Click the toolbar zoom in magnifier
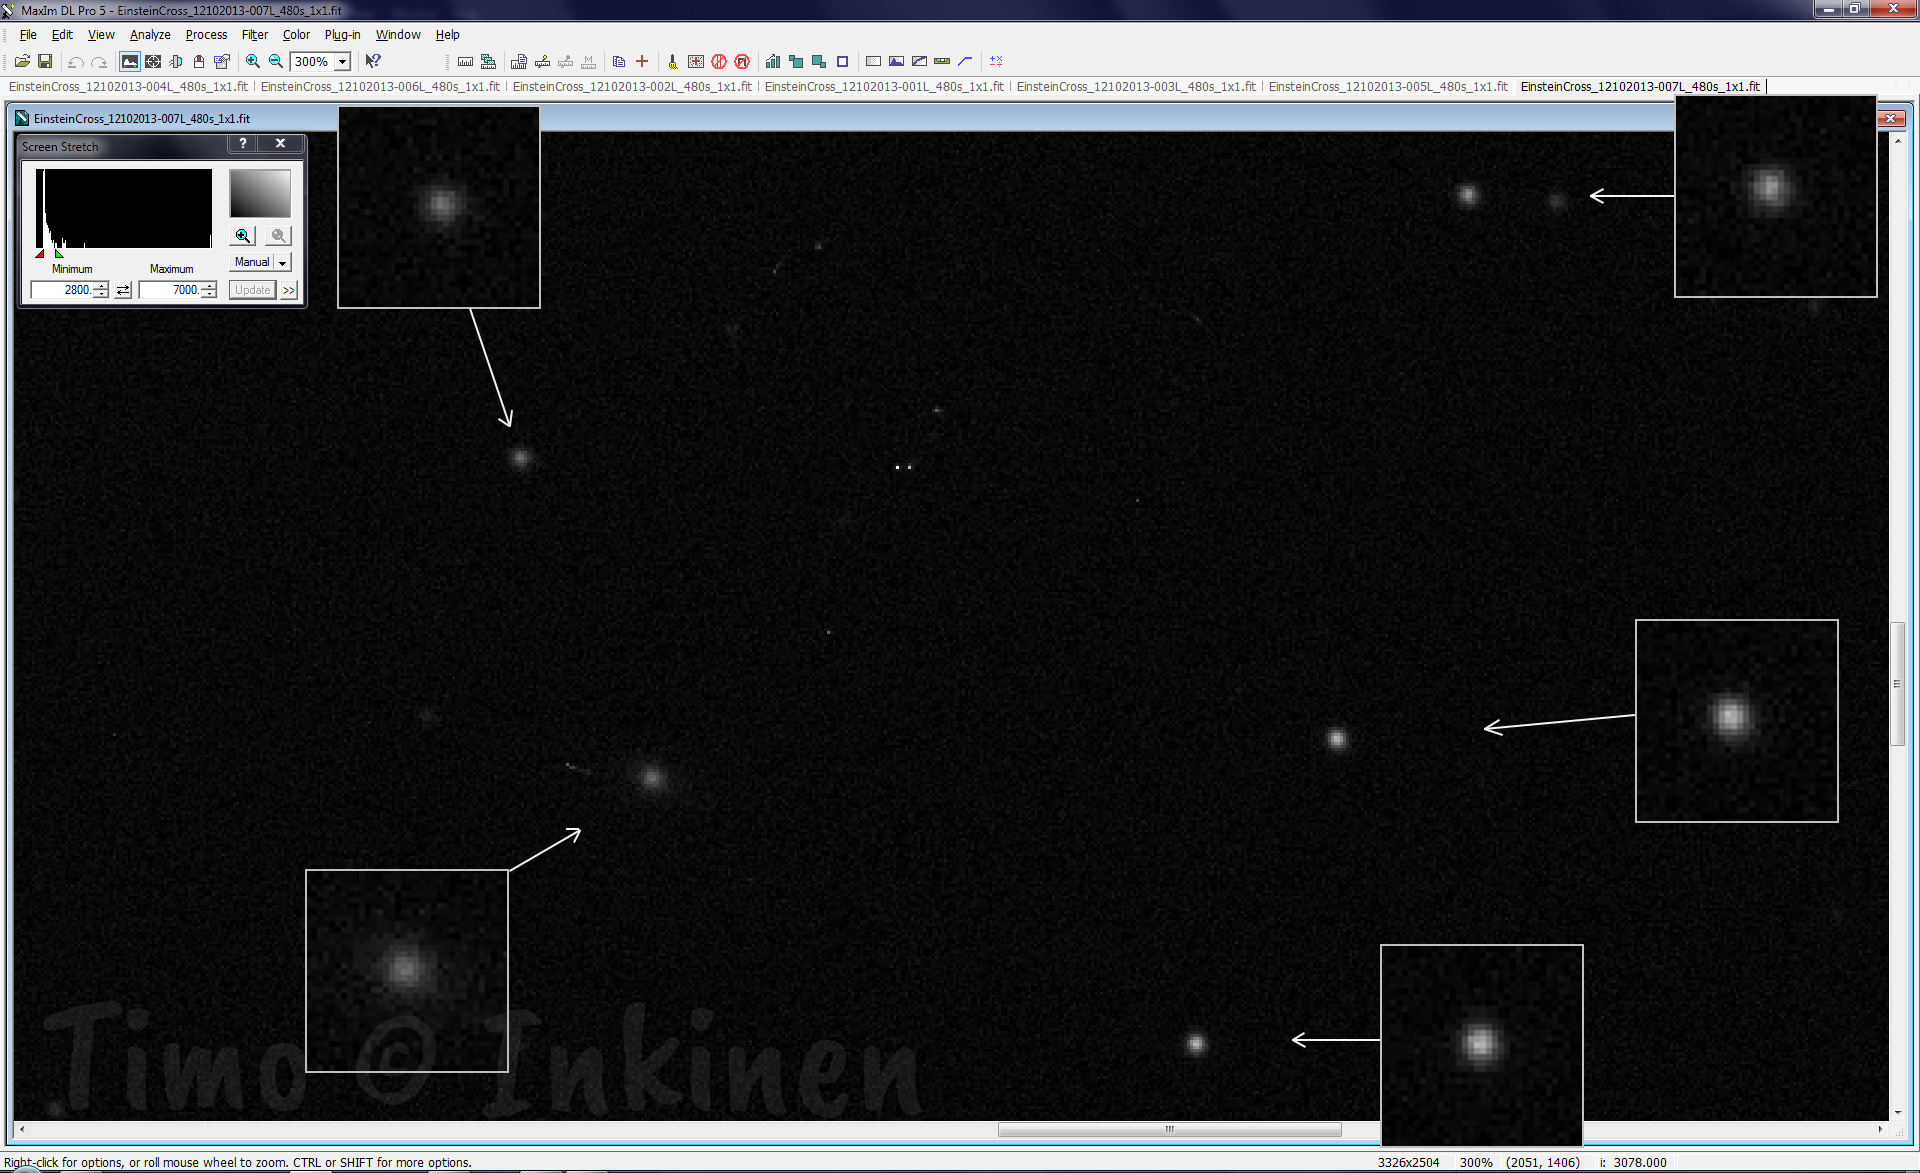1920x1173 pixels. click(x=253, y=61)
